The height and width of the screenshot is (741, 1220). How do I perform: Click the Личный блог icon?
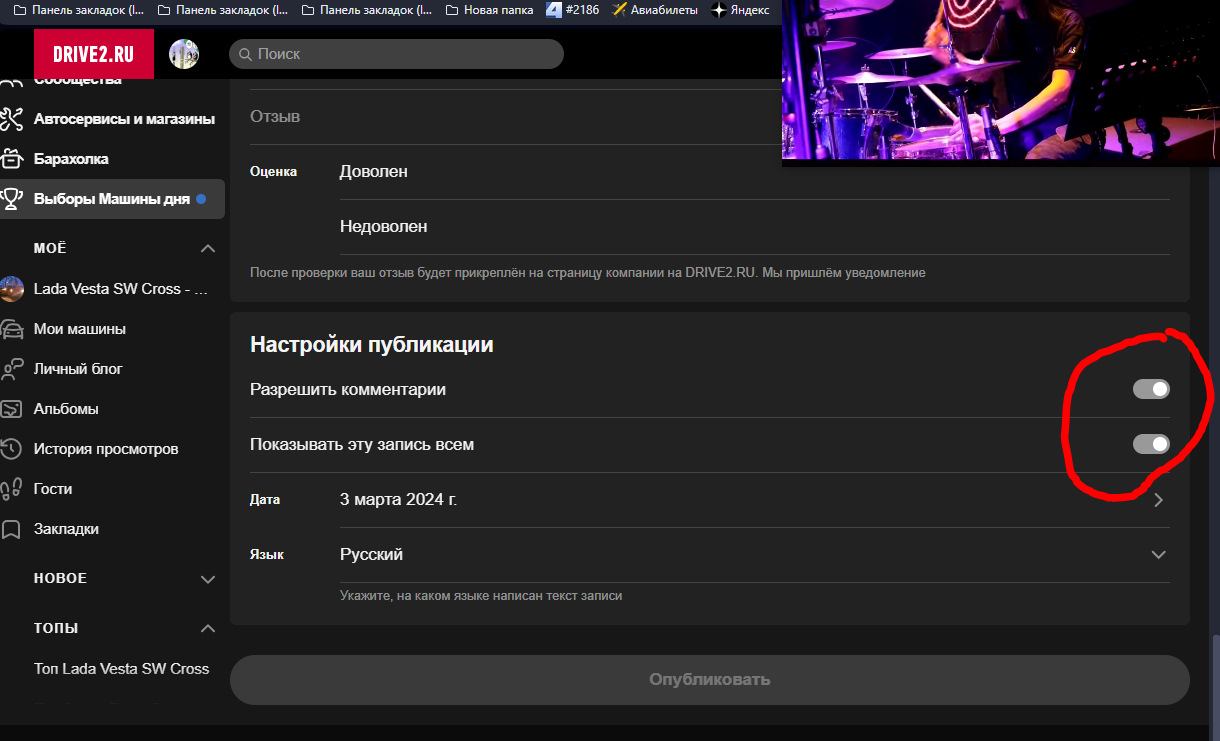[11, 369]
